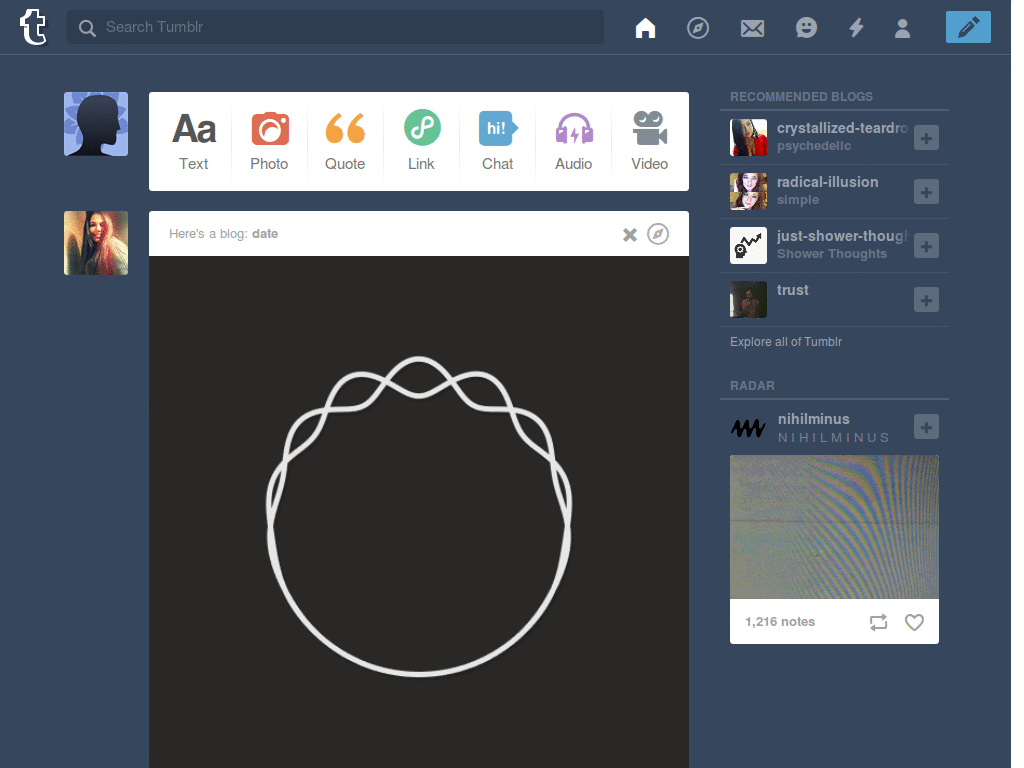Open the nihilminus blog name in Radar

(814, 419)
